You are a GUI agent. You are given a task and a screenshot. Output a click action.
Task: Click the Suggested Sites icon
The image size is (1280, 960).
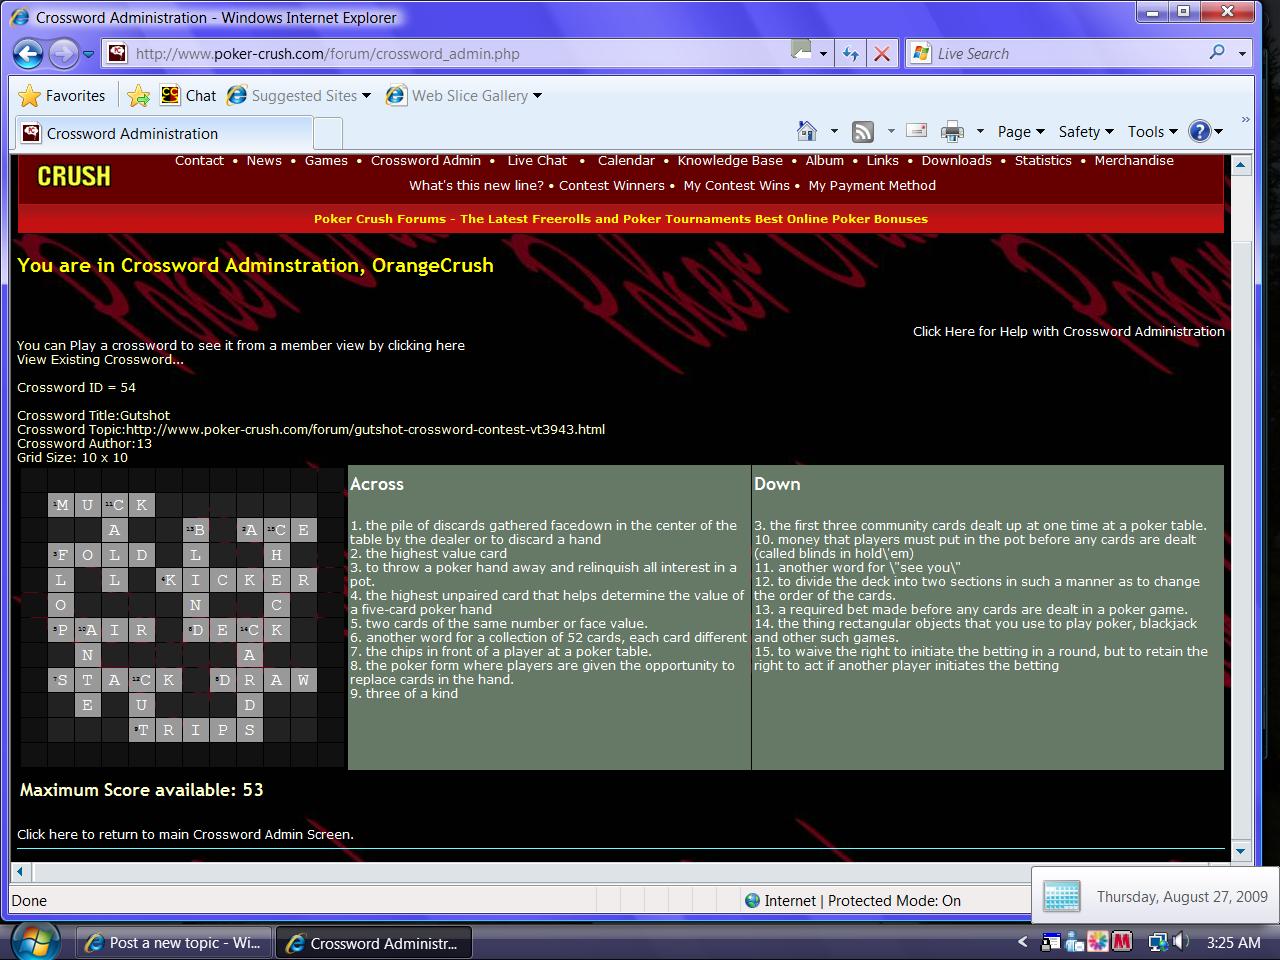pos(237,95)
